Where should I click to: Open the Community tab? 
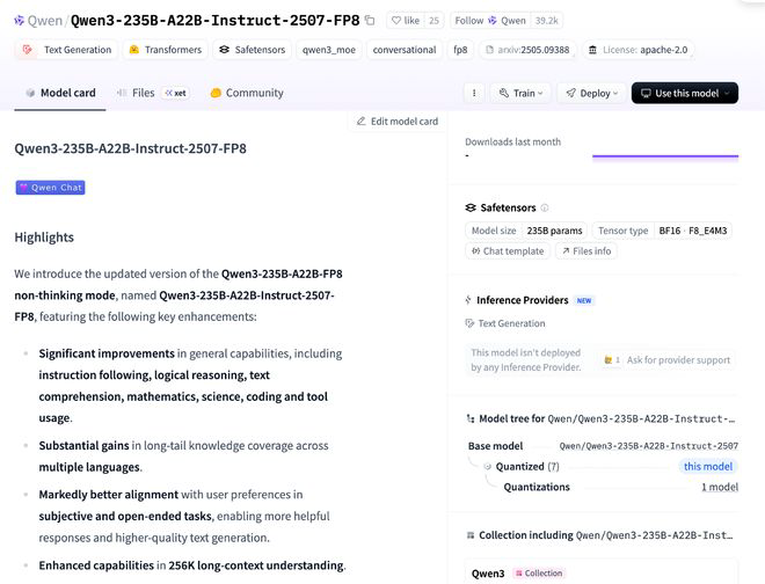click(x=247, y=93)
